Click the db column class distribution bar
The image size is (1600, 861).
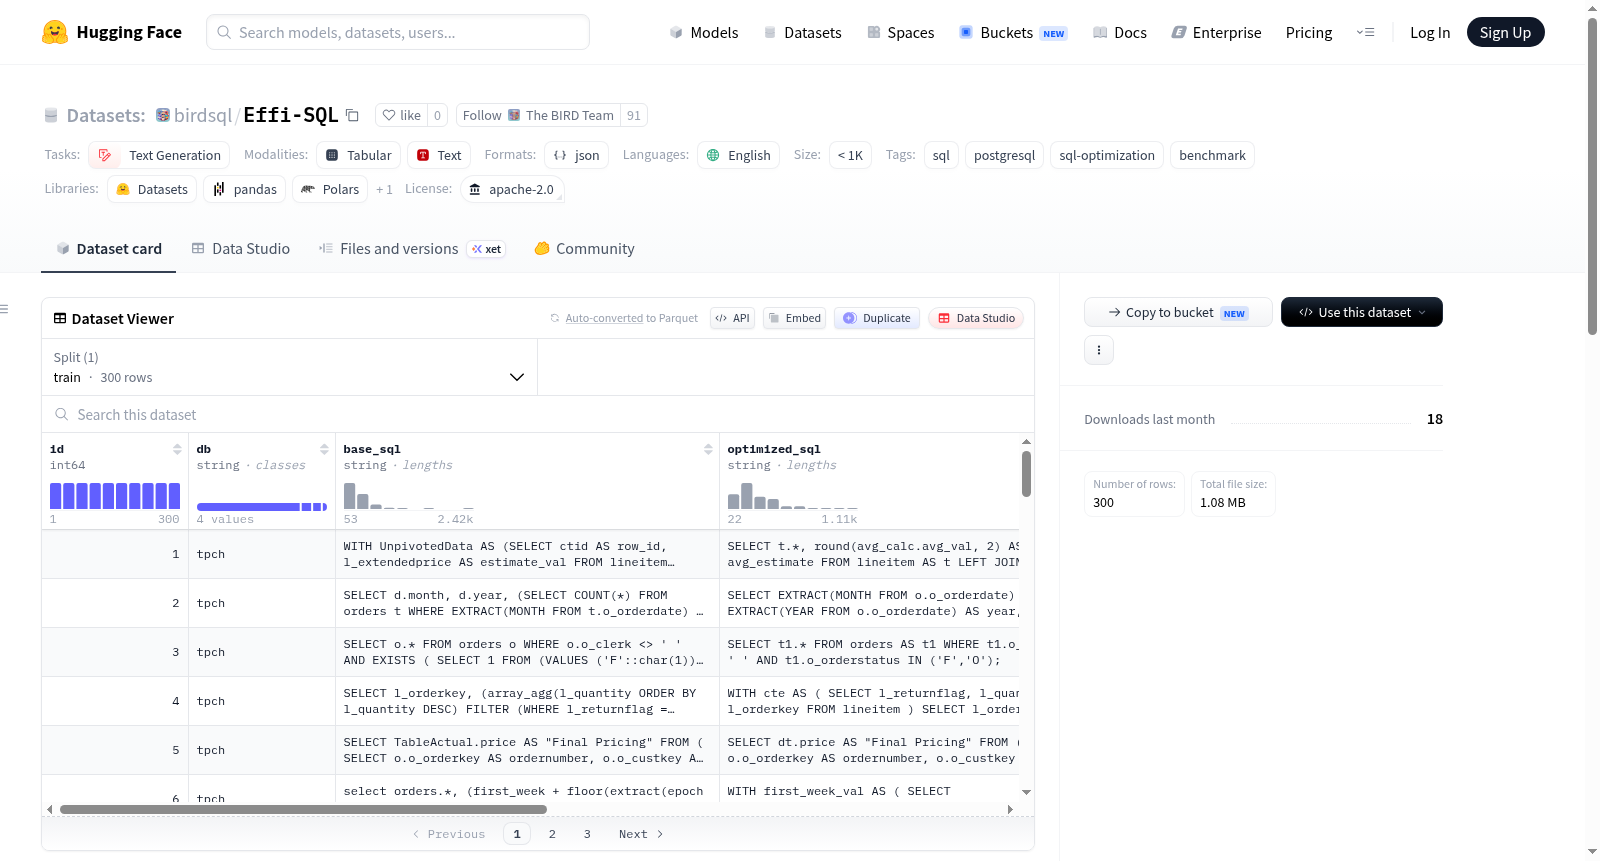point(262,507)
